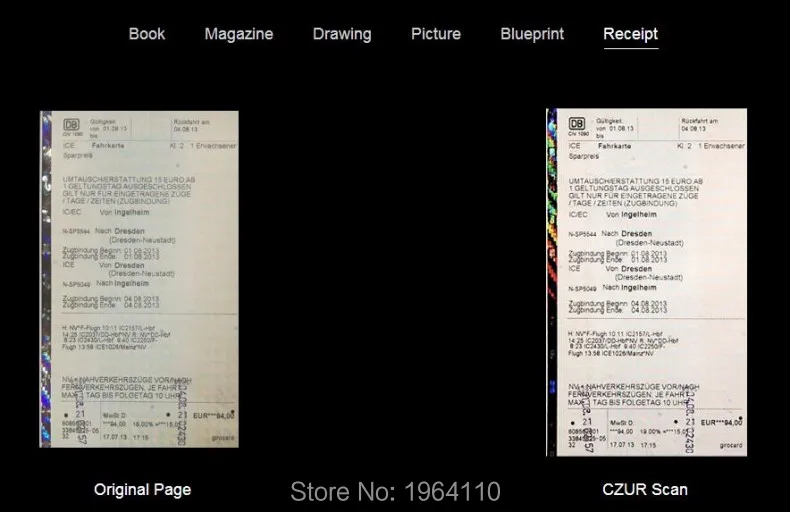
Task: Click the 'Original Page' caption
Action: (142, 489)
